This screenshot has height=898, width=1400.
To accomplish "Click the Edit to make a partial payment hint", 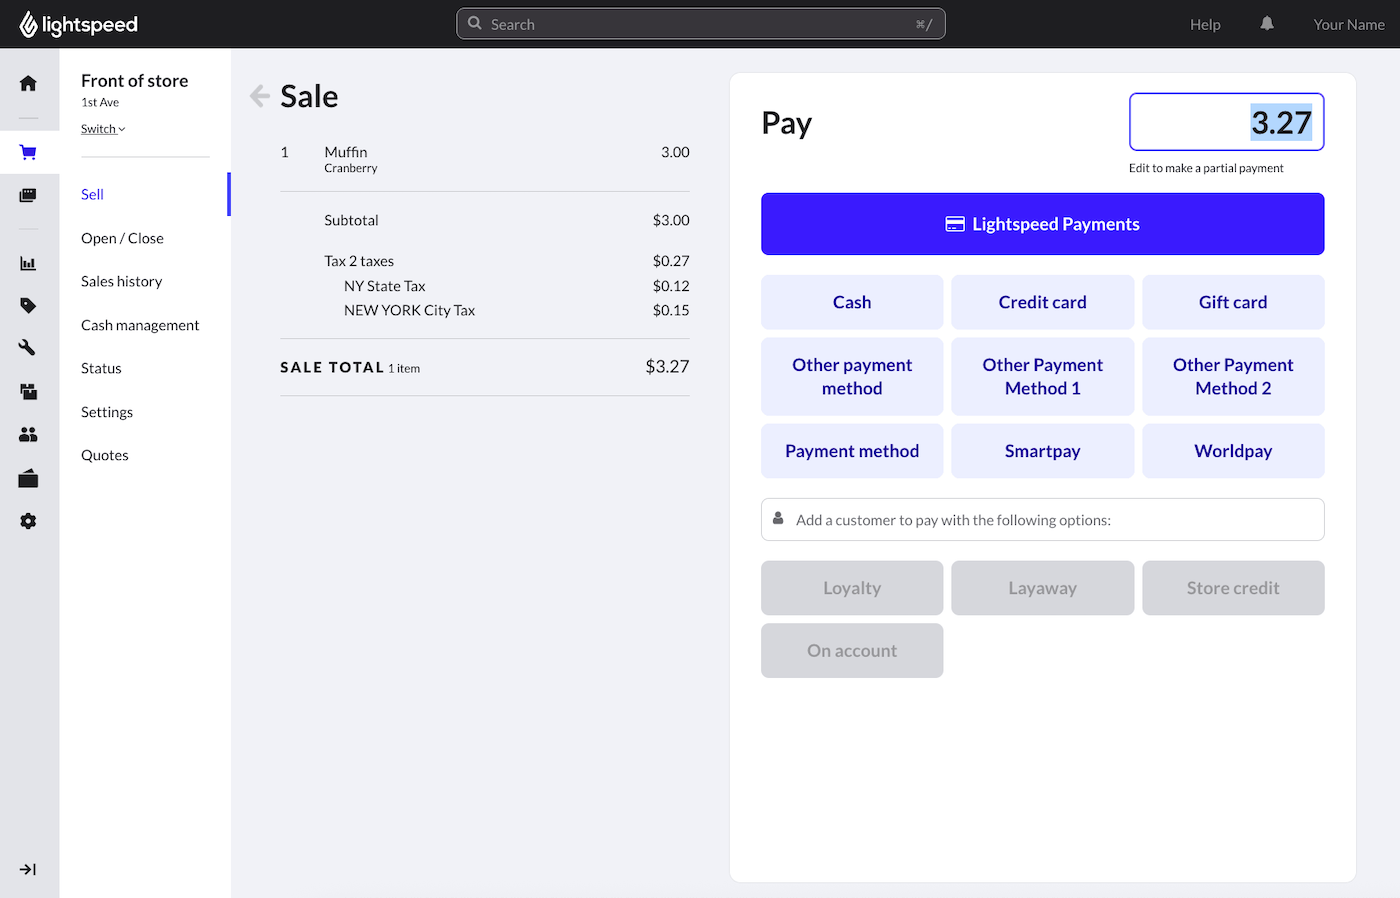I will [1206, 168].
